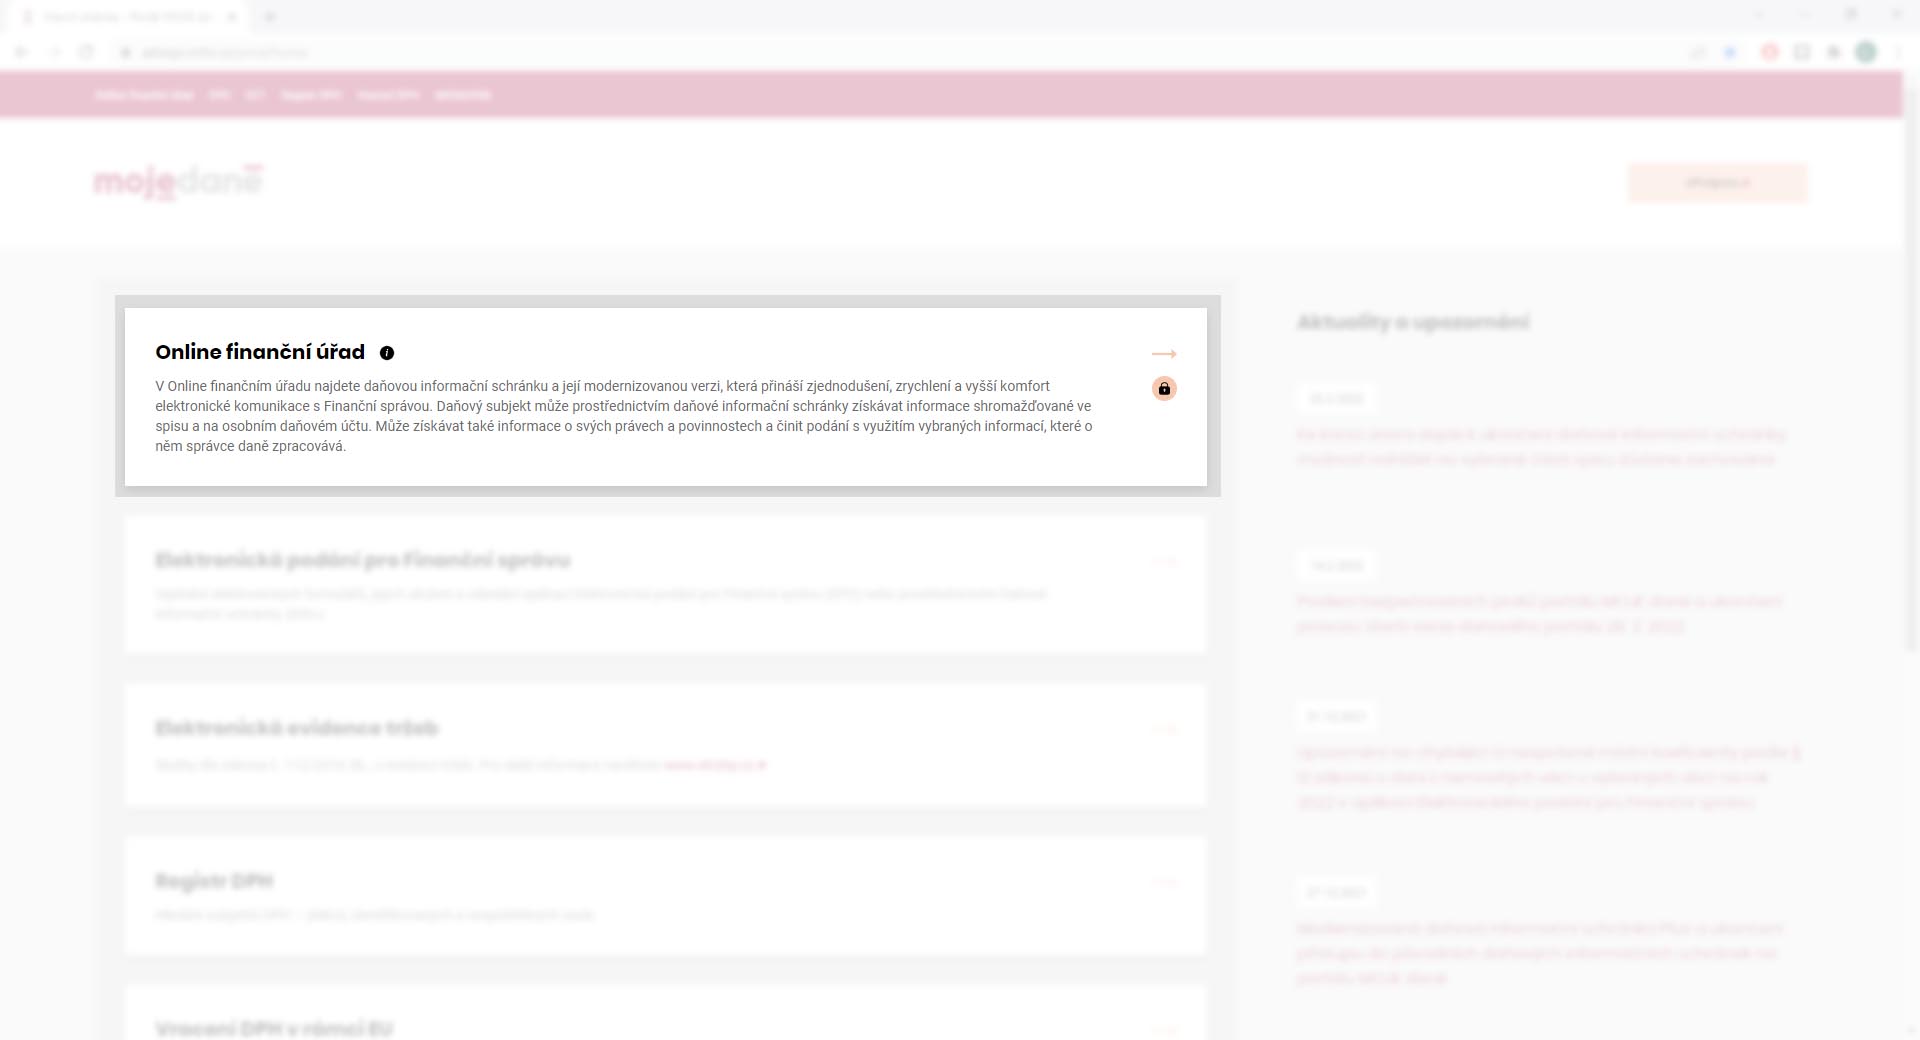Image resolution: width=1920 pixels, height=1040 pixels.
Task: Click the browser profile avatar
Action: pyautogui.click(x=1866, y=52)
